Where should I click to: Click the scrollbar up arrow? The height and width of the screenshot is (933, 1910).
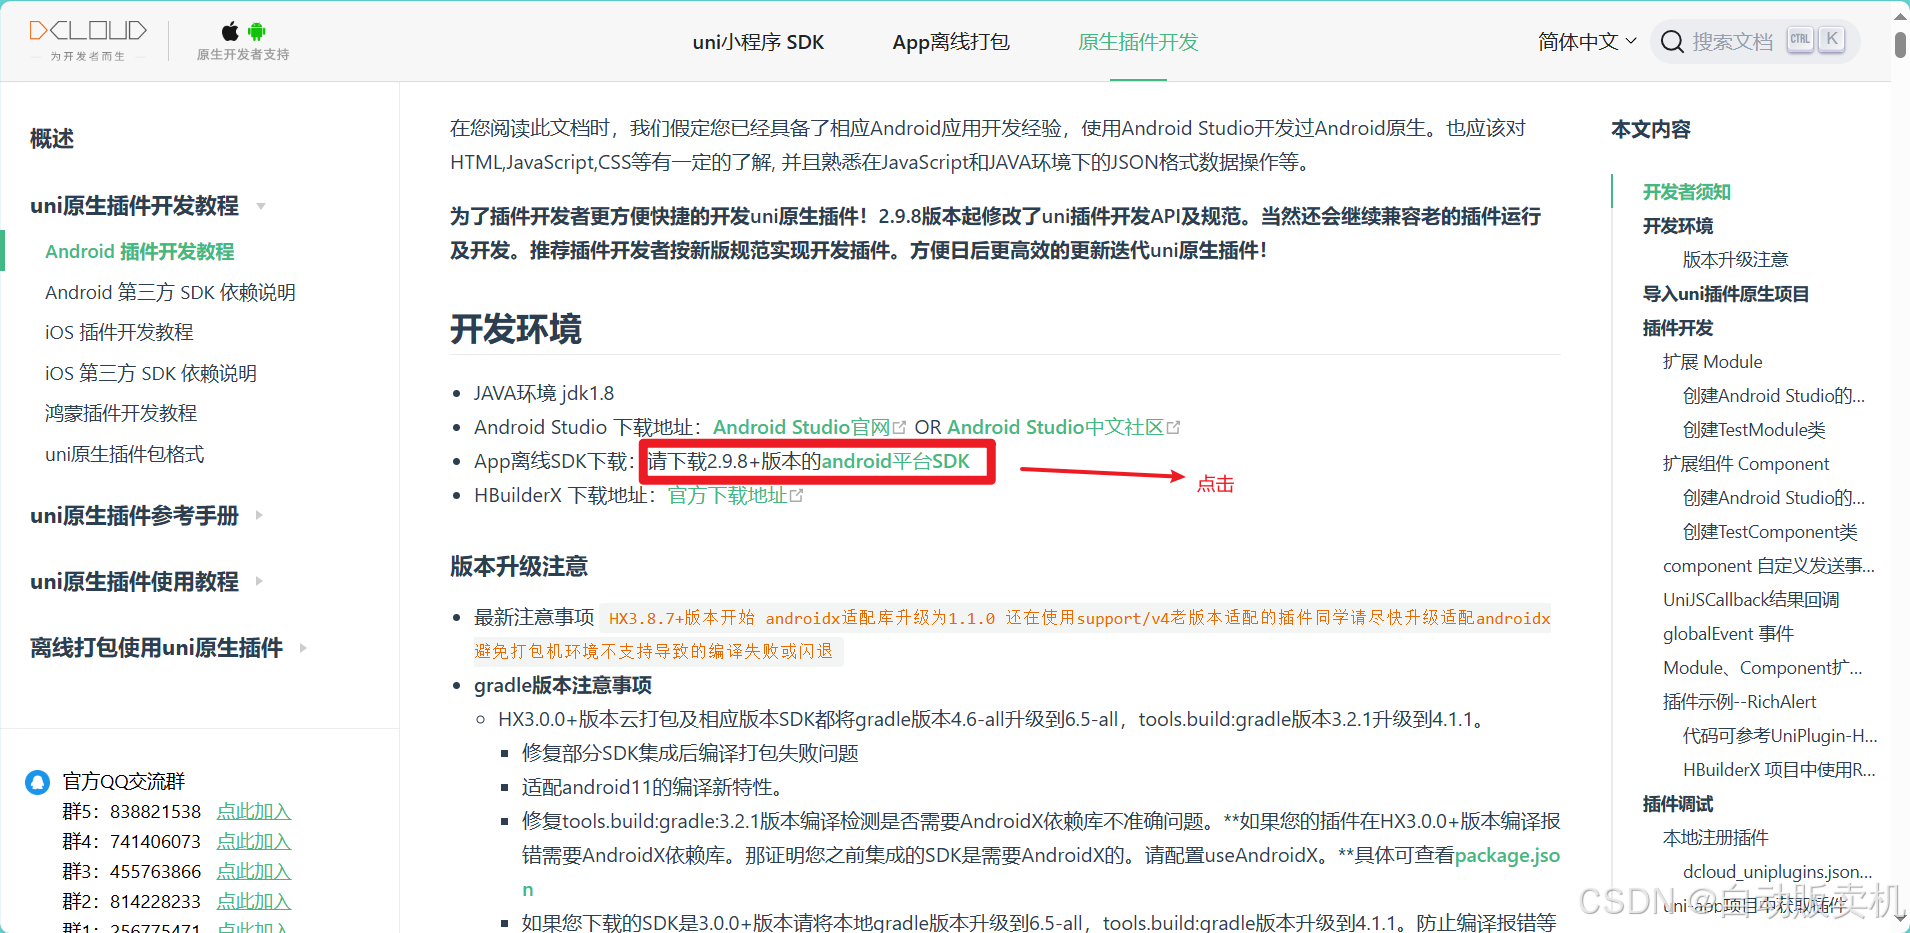[x=1900, y=16]
